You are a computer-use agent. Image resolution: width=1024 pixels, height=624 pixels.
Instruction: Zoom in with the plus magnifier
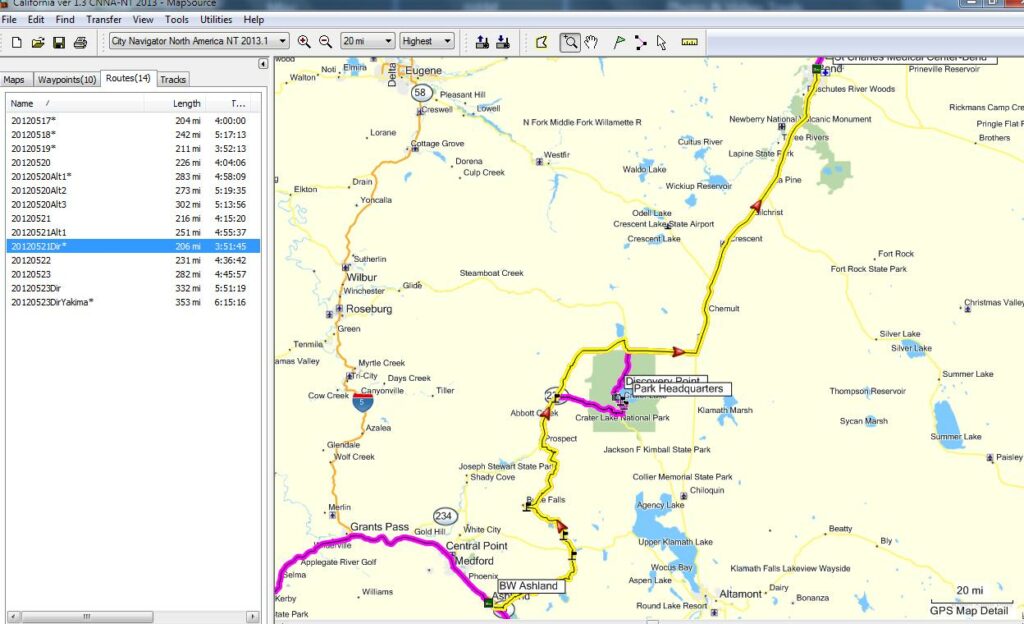[x=304, y=42]
